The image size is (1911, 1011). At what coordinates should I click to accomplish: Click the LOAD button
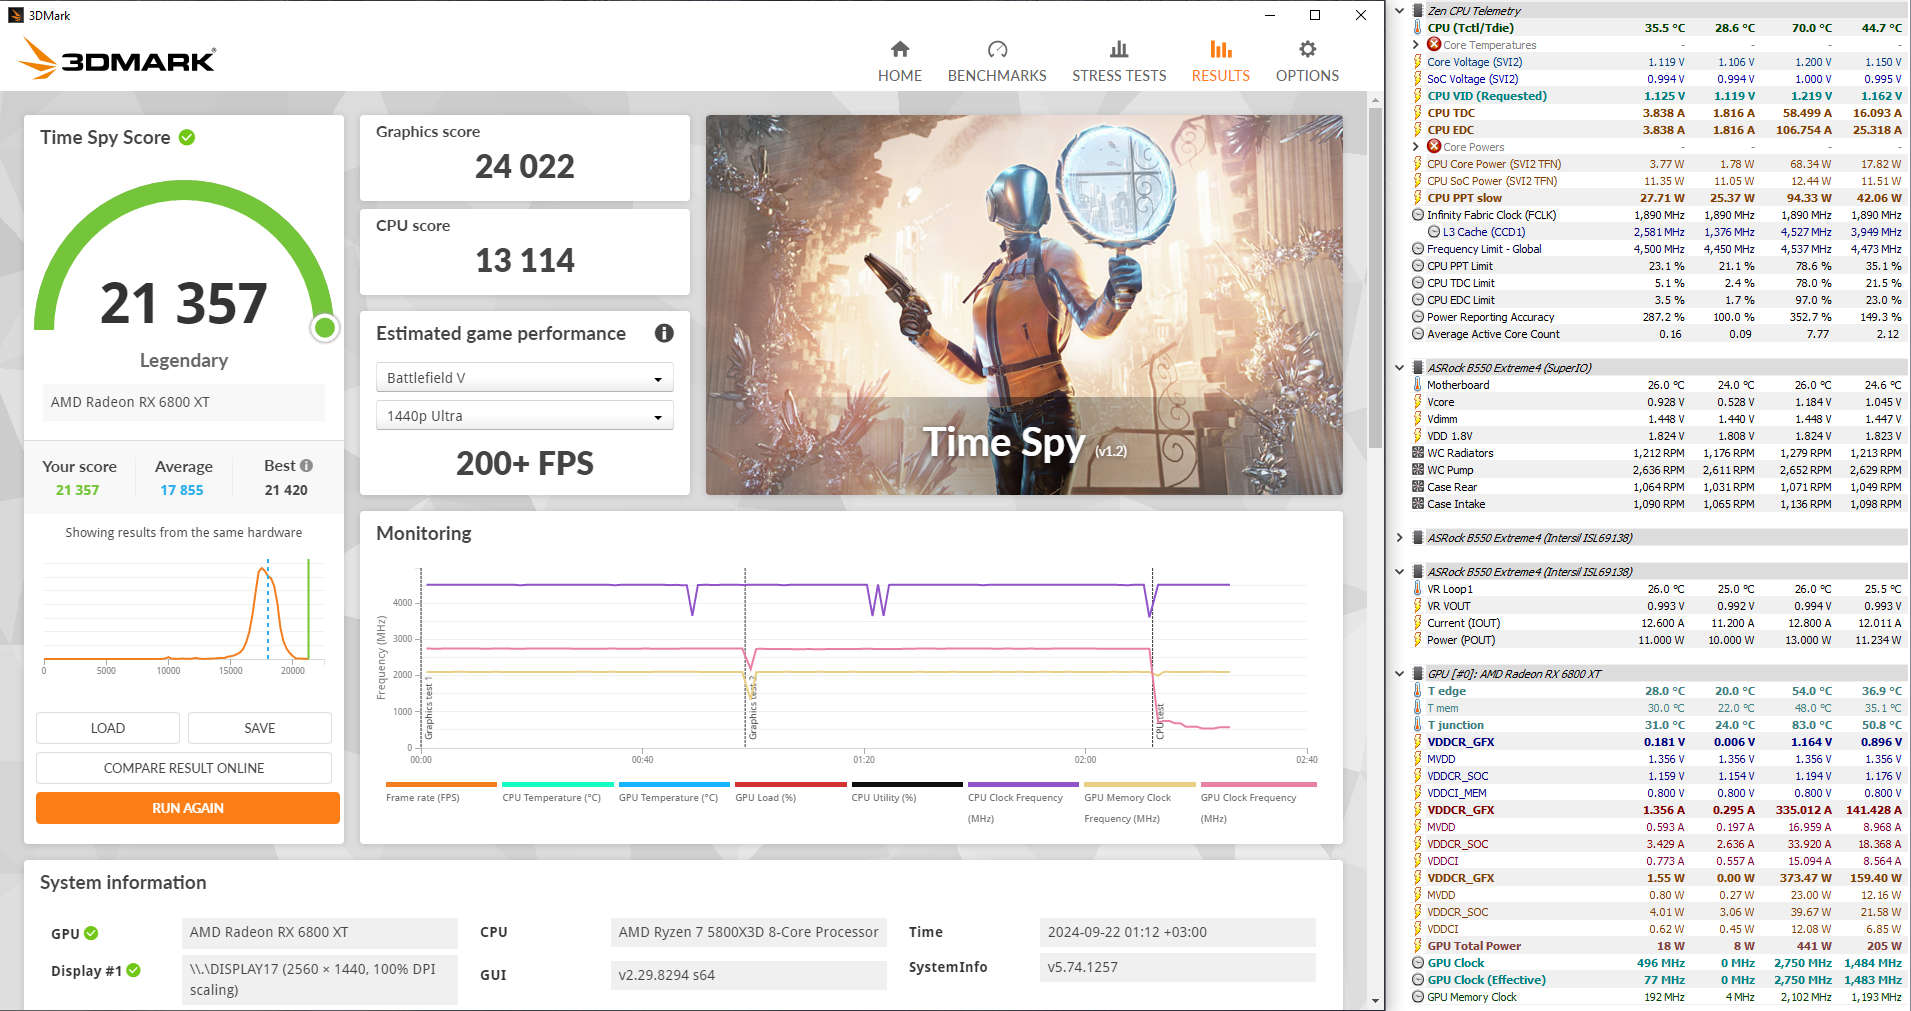(108, 728)
